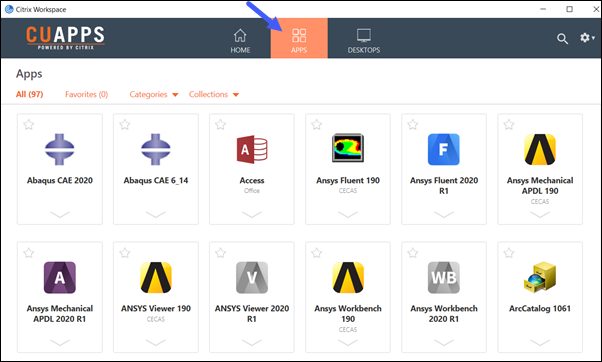The height and width of the screenshot is (362, 602).
Task: Show All (97) apps filter
Action: (x=29, y=94)
